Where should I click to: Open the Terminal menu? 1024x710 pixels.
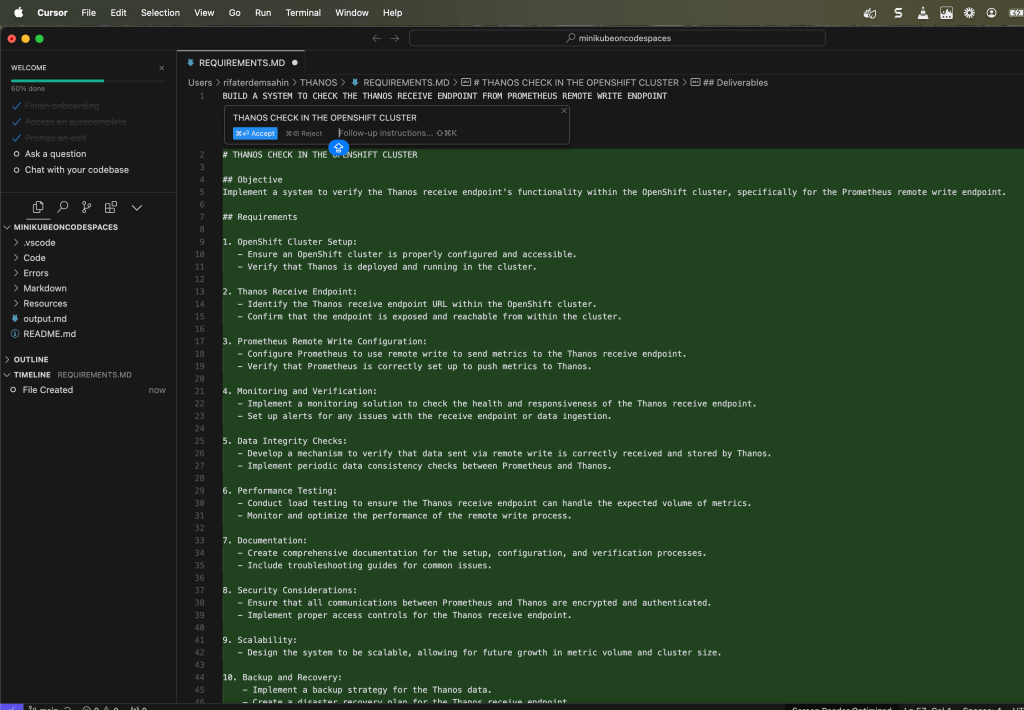tap(303, 12)
